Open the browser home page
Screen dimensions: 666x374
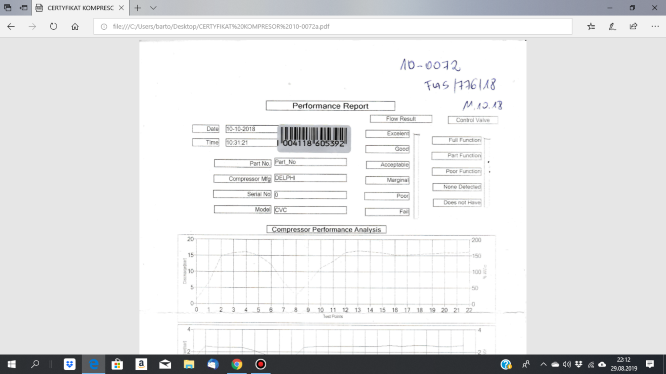point(75,26)
